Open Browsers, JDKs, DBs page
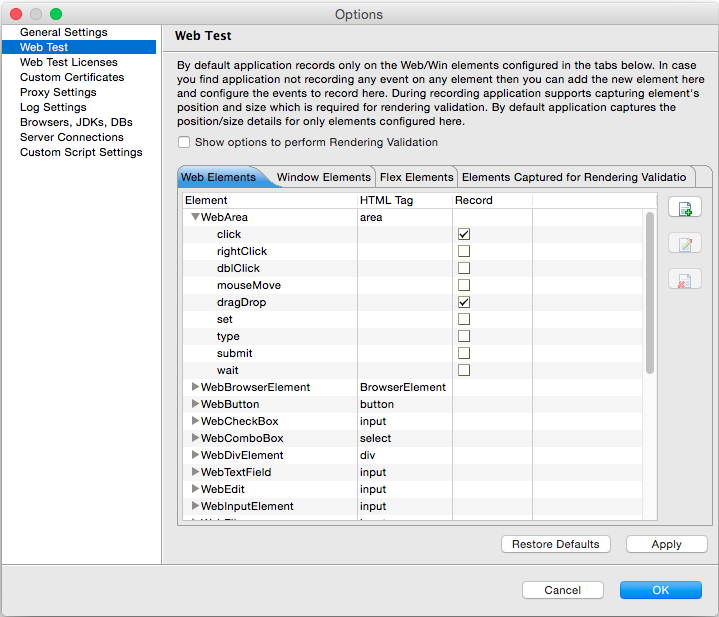 coord(76,122)
